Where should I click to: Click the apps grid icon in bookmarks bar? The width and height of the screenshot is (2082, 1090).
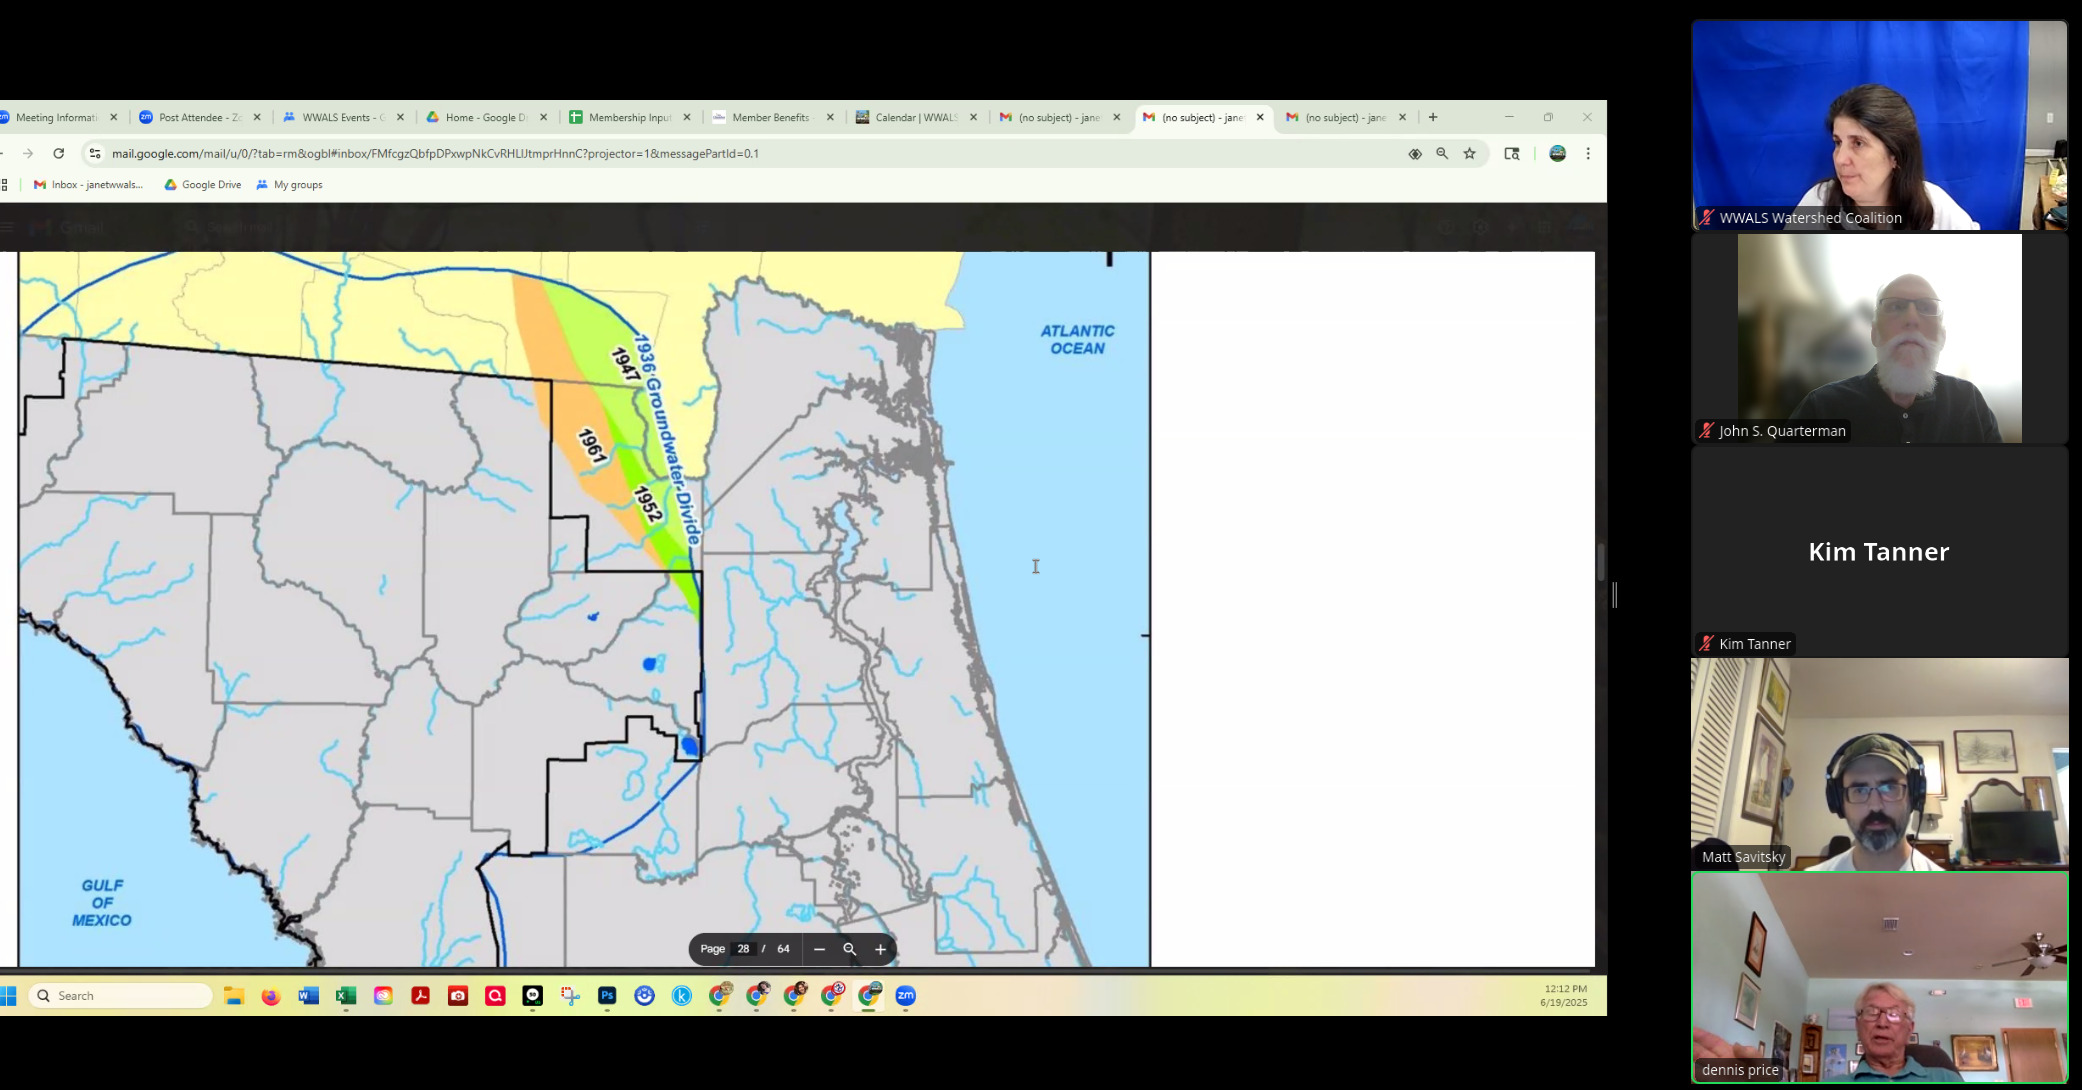pos(4,184)
